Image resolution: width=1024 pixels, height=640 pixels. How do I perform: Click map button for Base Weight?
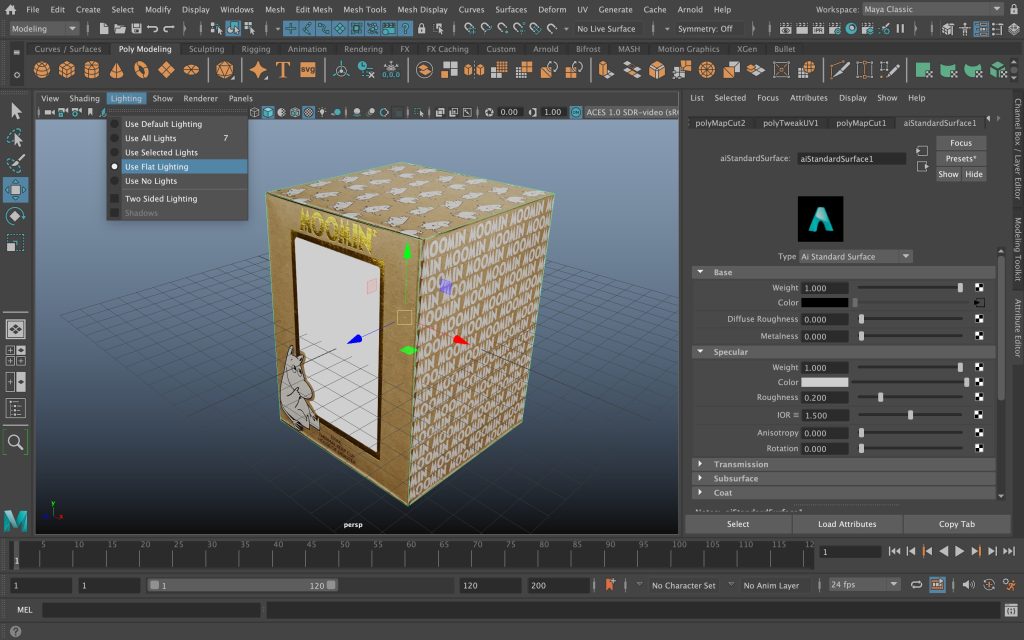[x=979, y=288]
